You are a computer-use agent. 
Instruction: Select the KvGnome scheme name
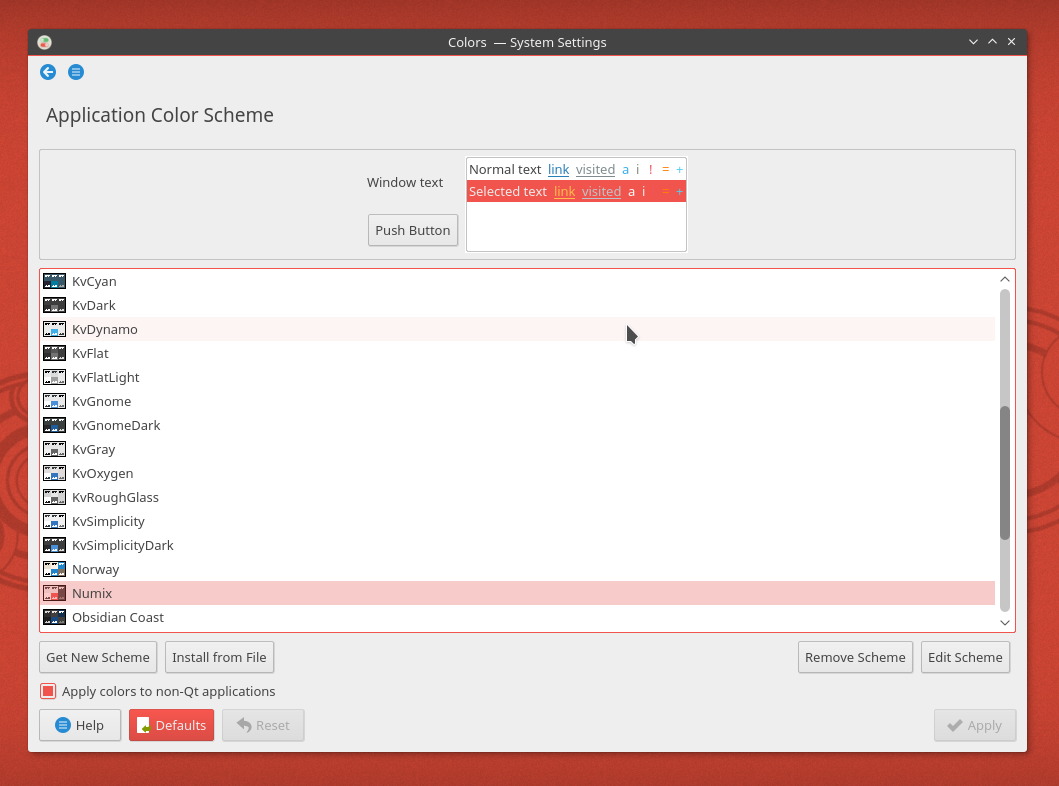[x=102, y=401]
